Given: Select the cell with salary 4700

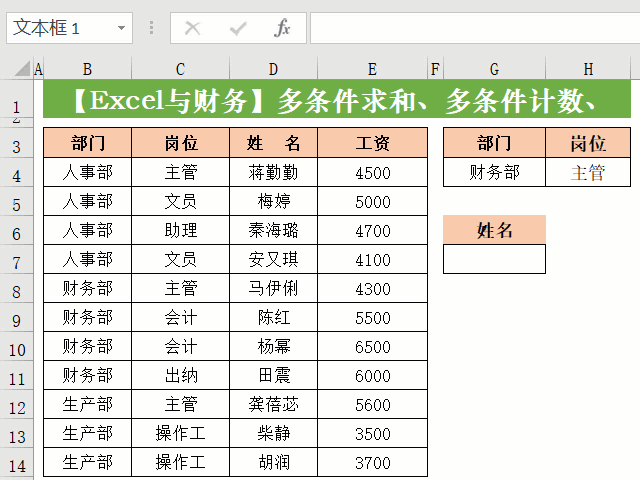Looking at the screenshot, I should pyautogui.click(x=372, y=230).
